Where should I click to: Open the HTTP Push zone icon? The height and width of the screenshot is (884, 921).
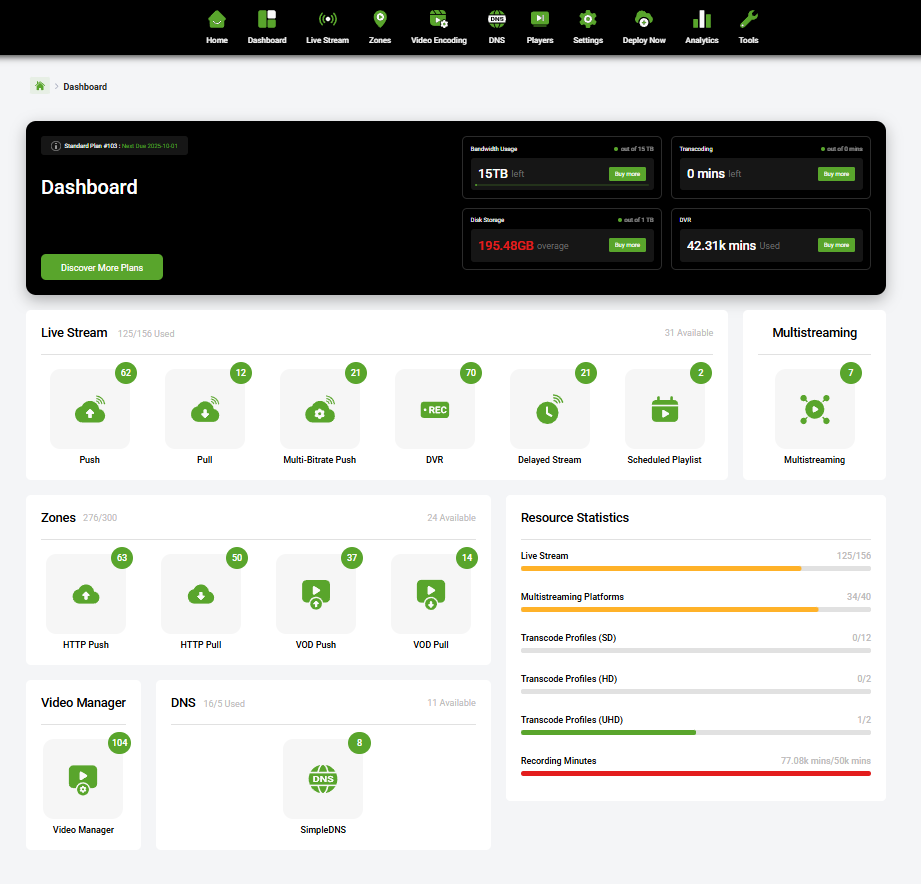pyautogui.click(x=86, y=593)
